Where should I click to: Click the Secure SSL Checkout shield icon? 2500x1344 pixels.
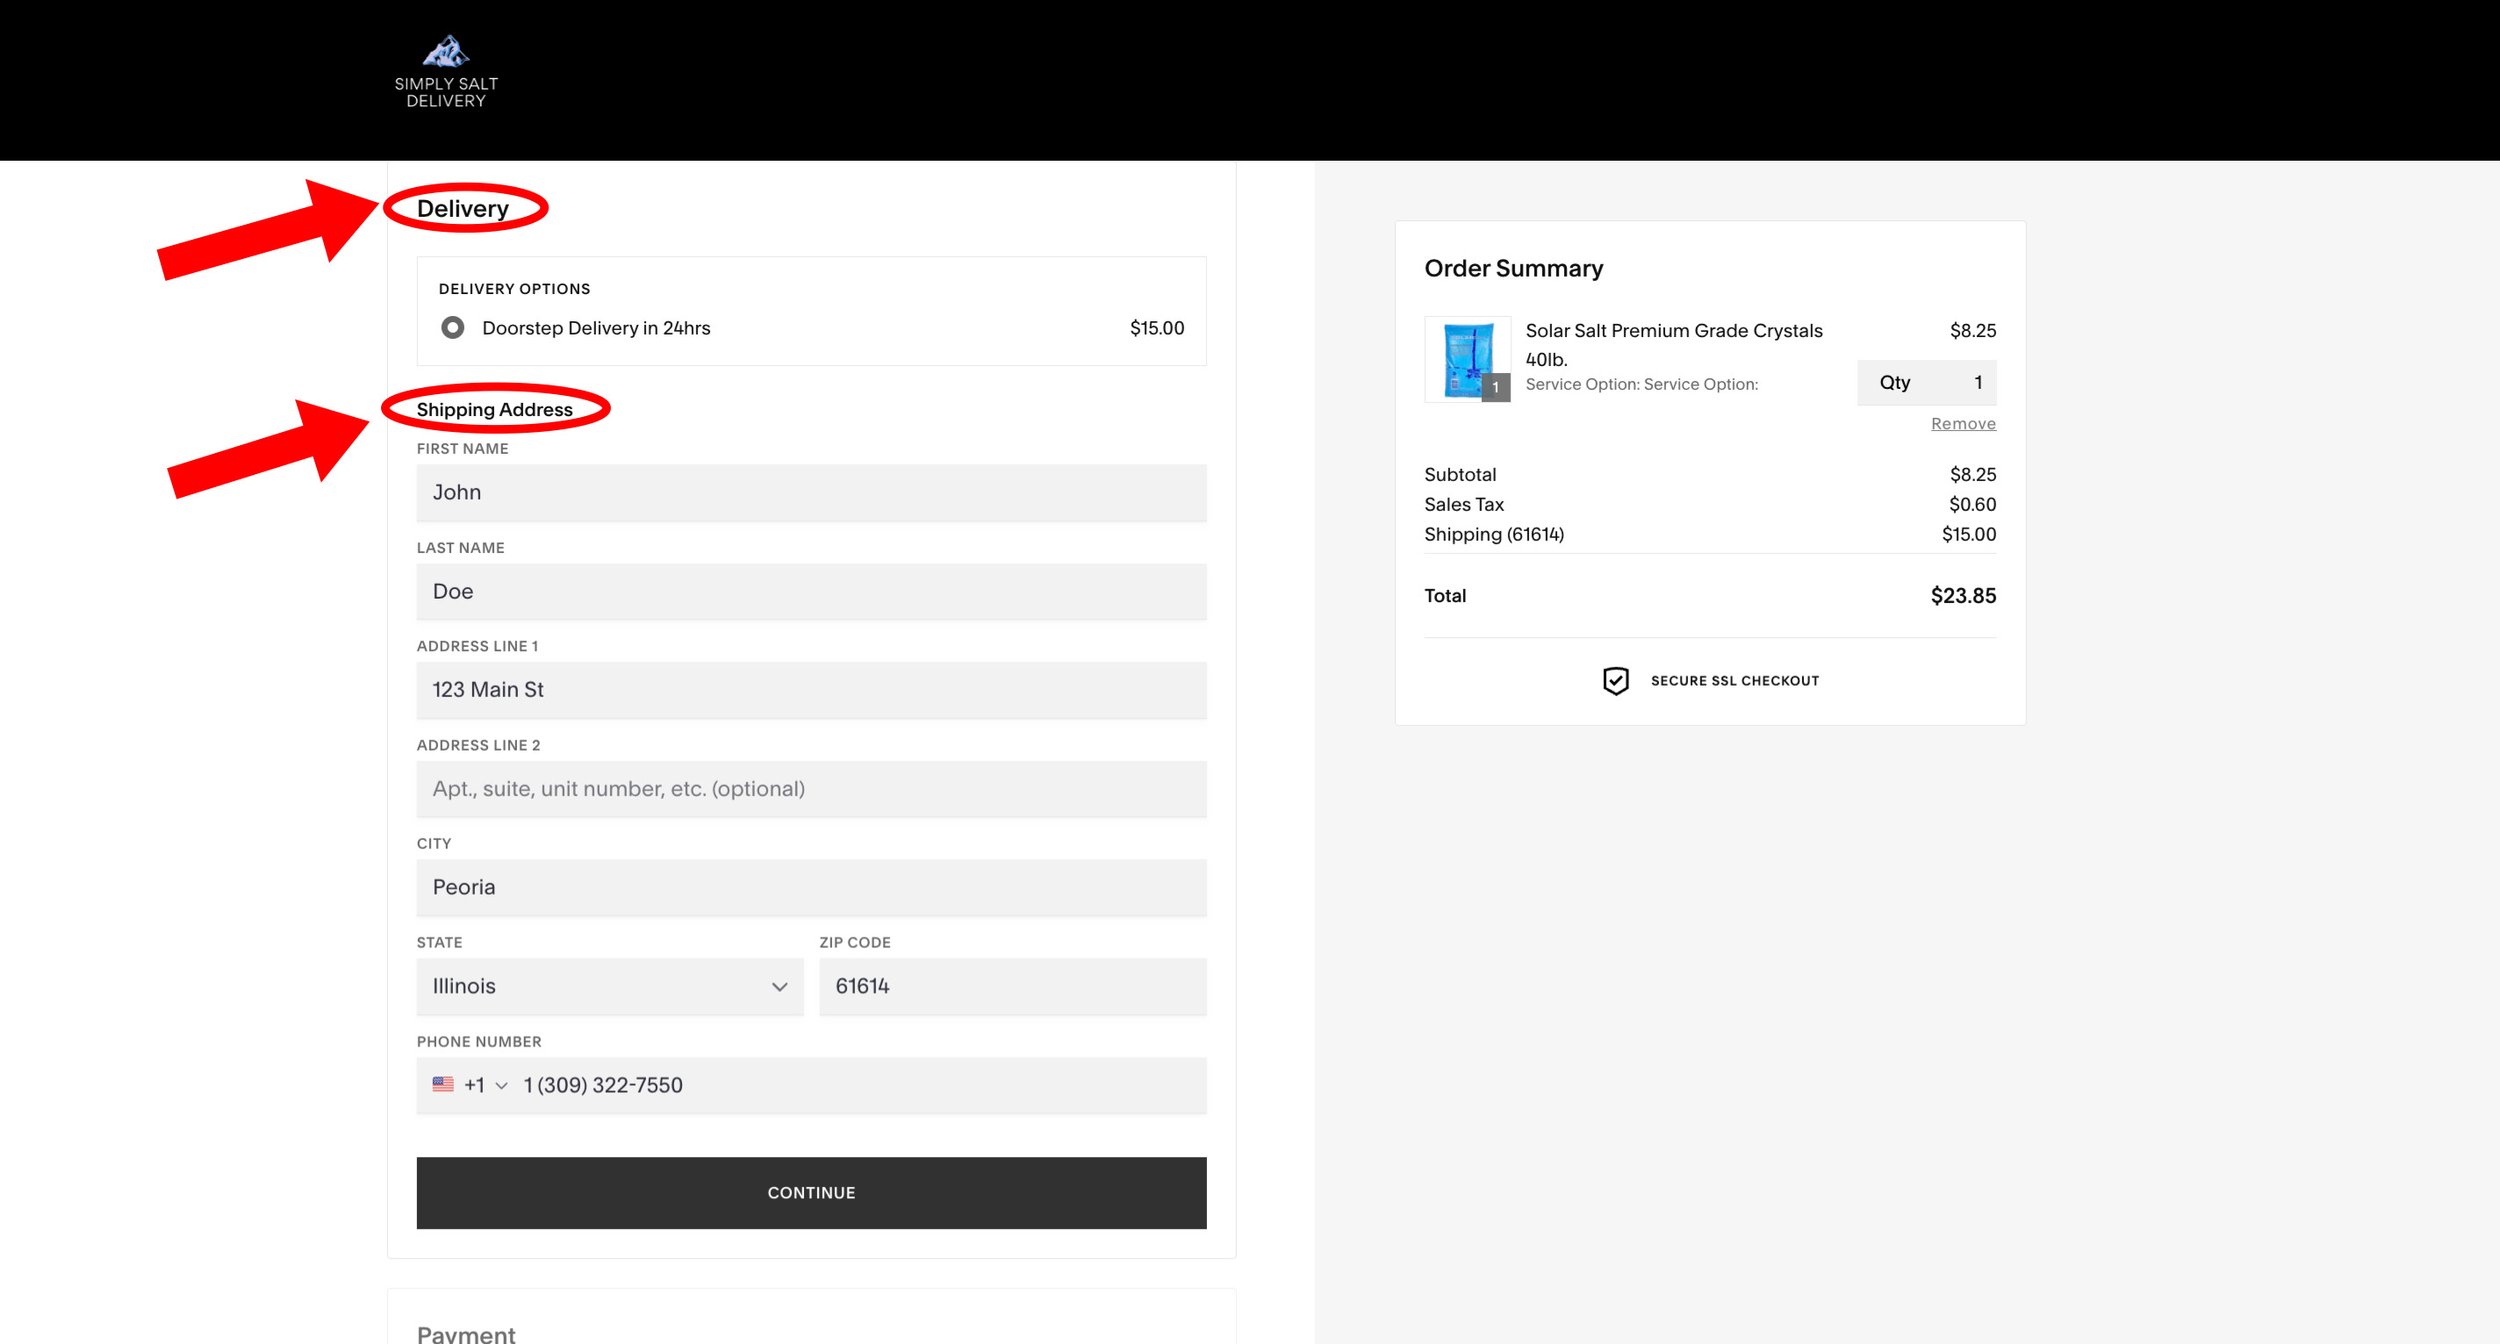tap(1617, 680)
